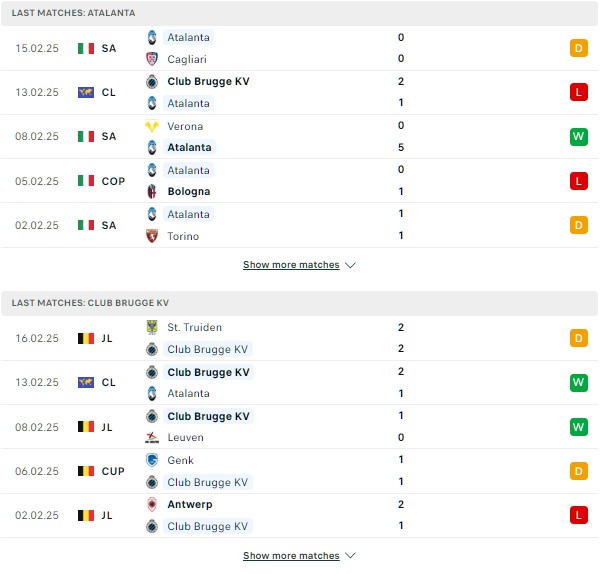Open Antwerp team name link
601x574 pixels.
click(190, 504)
